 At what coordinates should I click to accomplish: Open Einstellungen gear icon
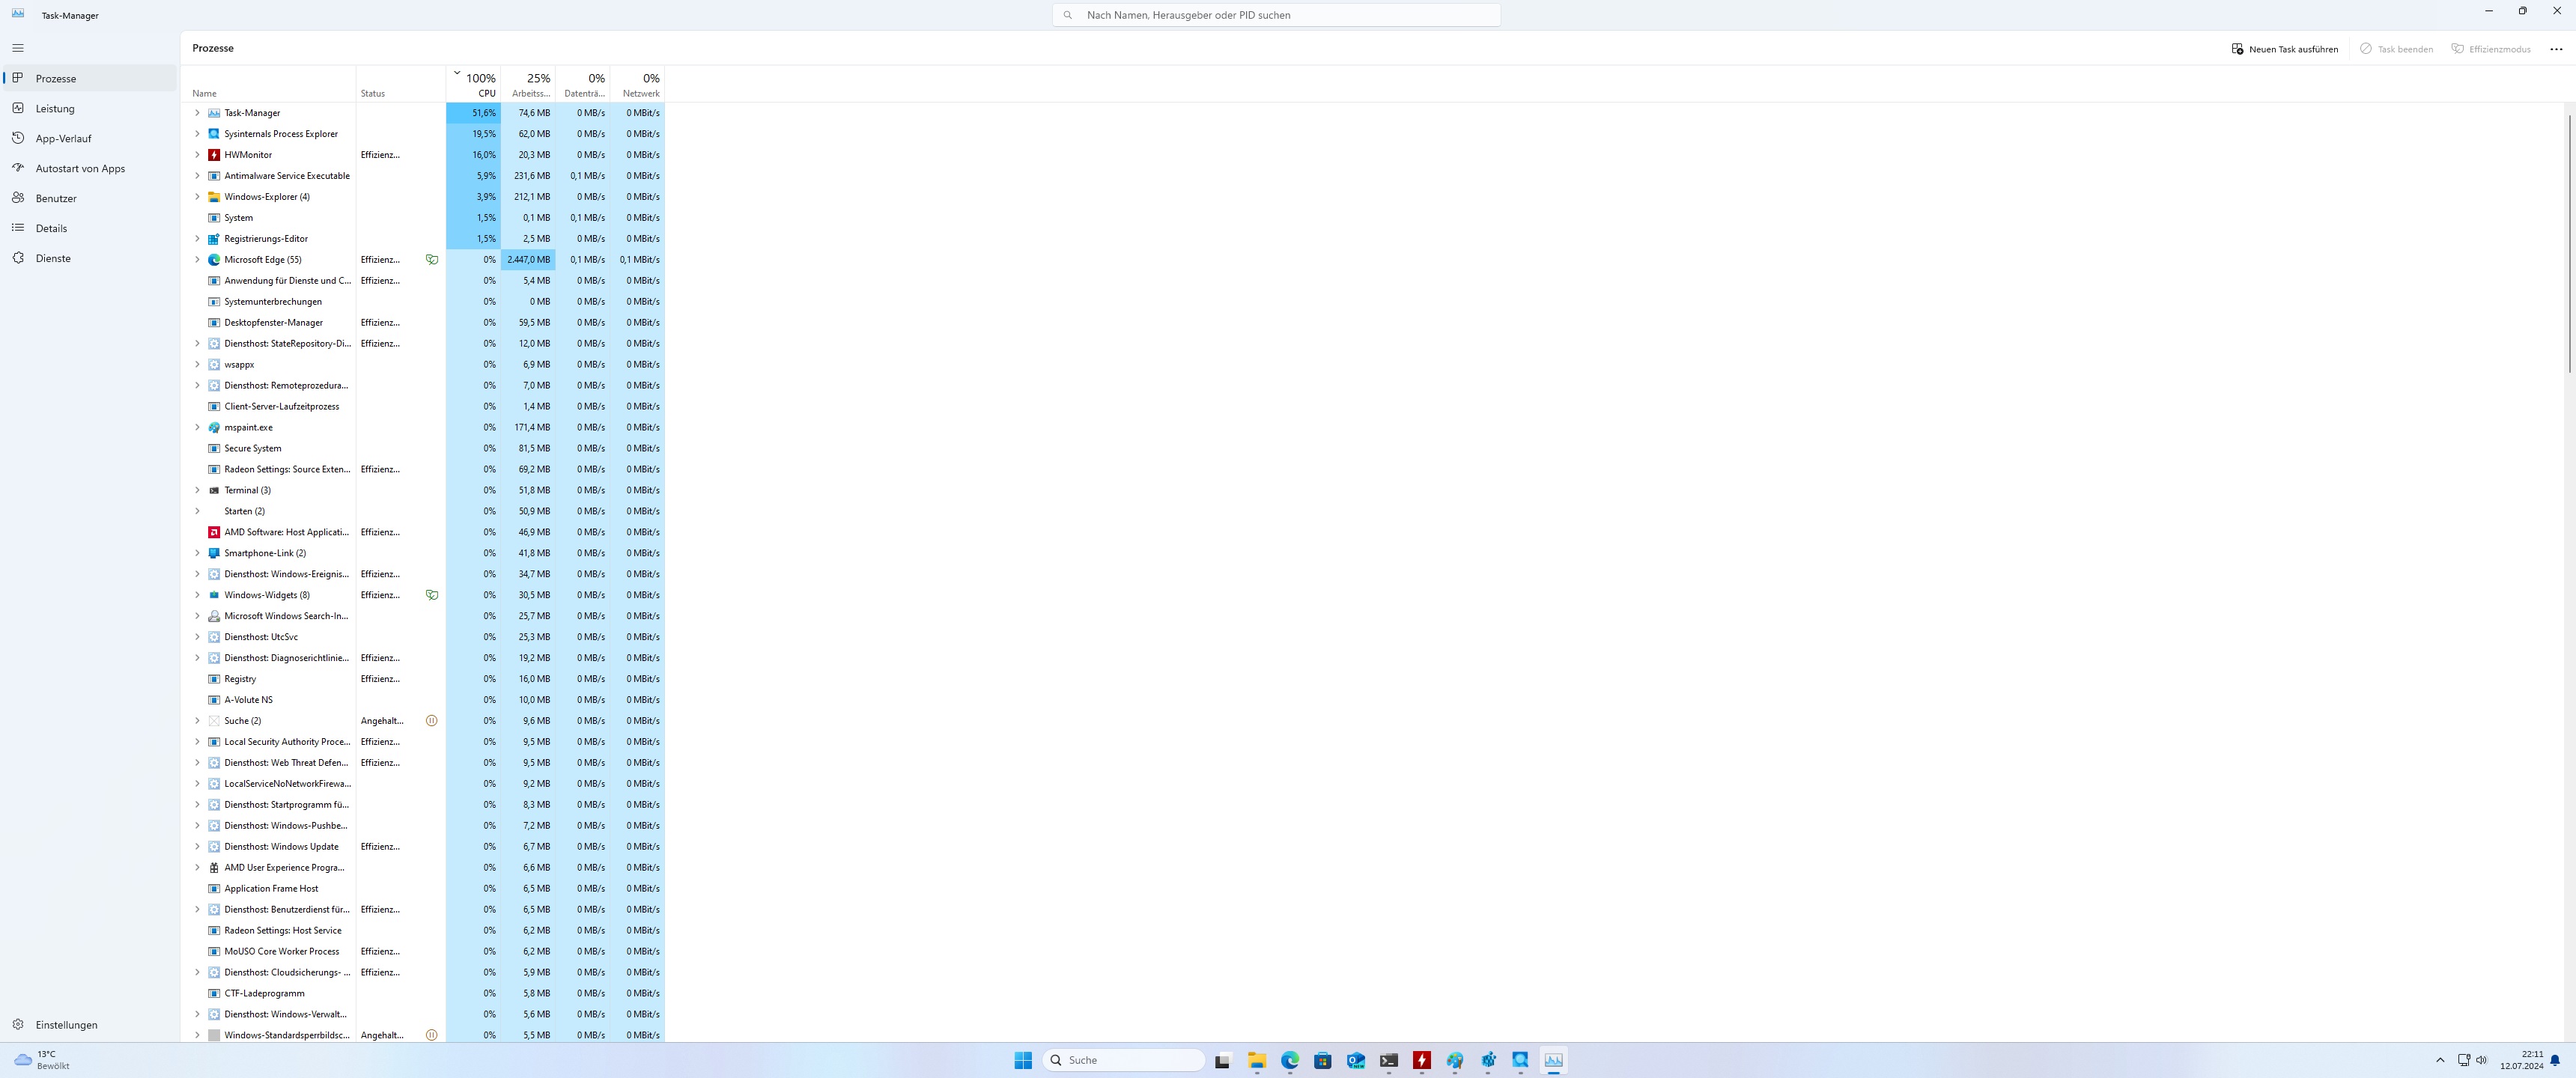coord(18,1024)
